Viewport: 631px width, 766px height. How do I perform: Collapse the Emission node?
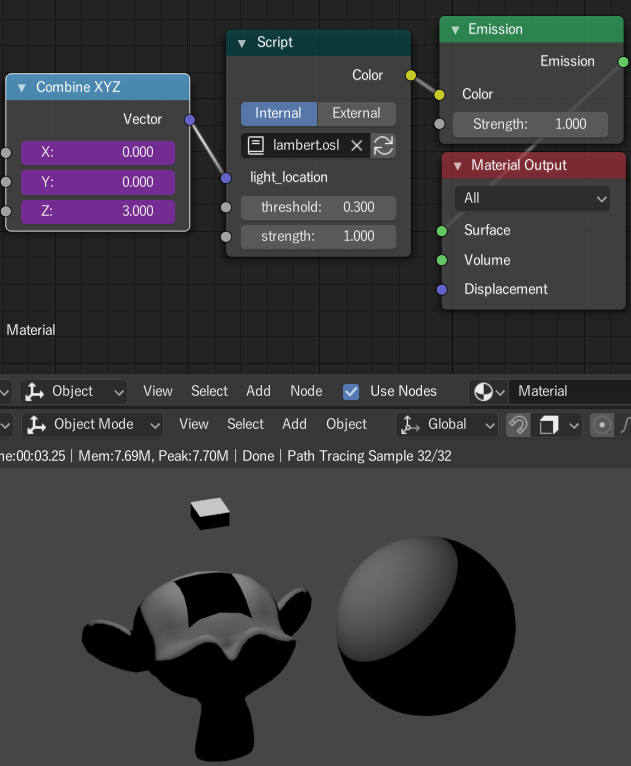[x=455, y=30]
